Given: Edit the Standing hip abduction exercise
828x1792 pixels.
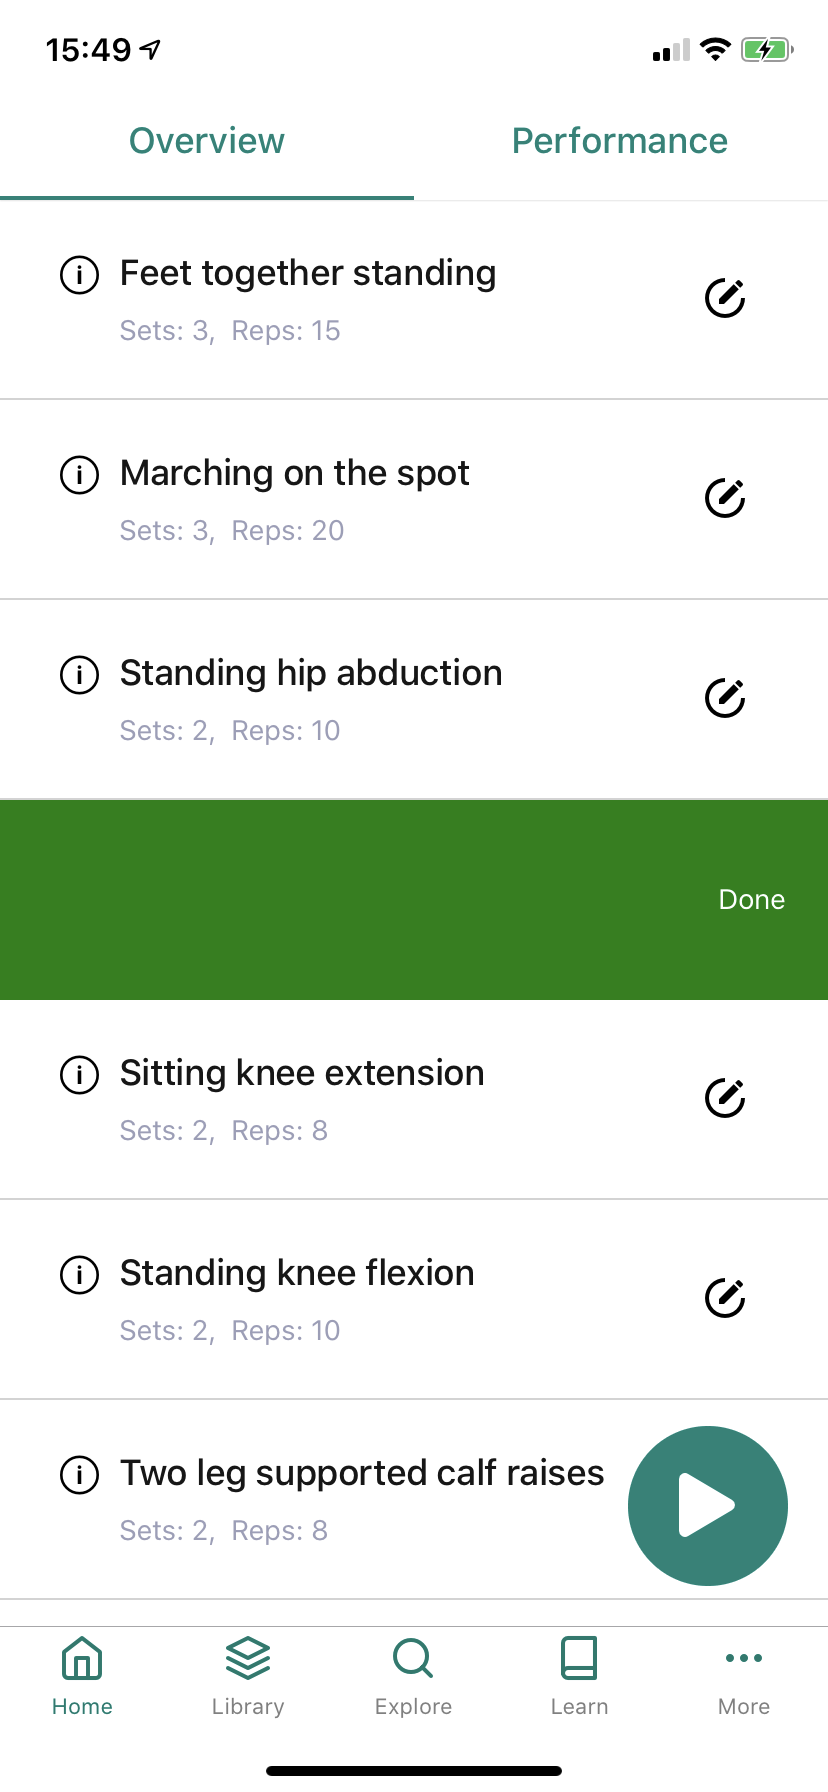Looking at the screenshot, I should [725, 696].
